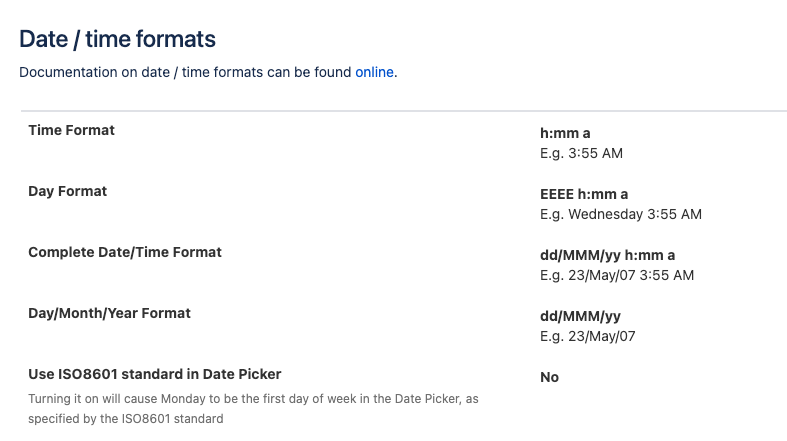The height and width of the screenshot is (441, 787).
Task: Click the E.g. 3:55 AM example text
Action: tap(581, 153)
